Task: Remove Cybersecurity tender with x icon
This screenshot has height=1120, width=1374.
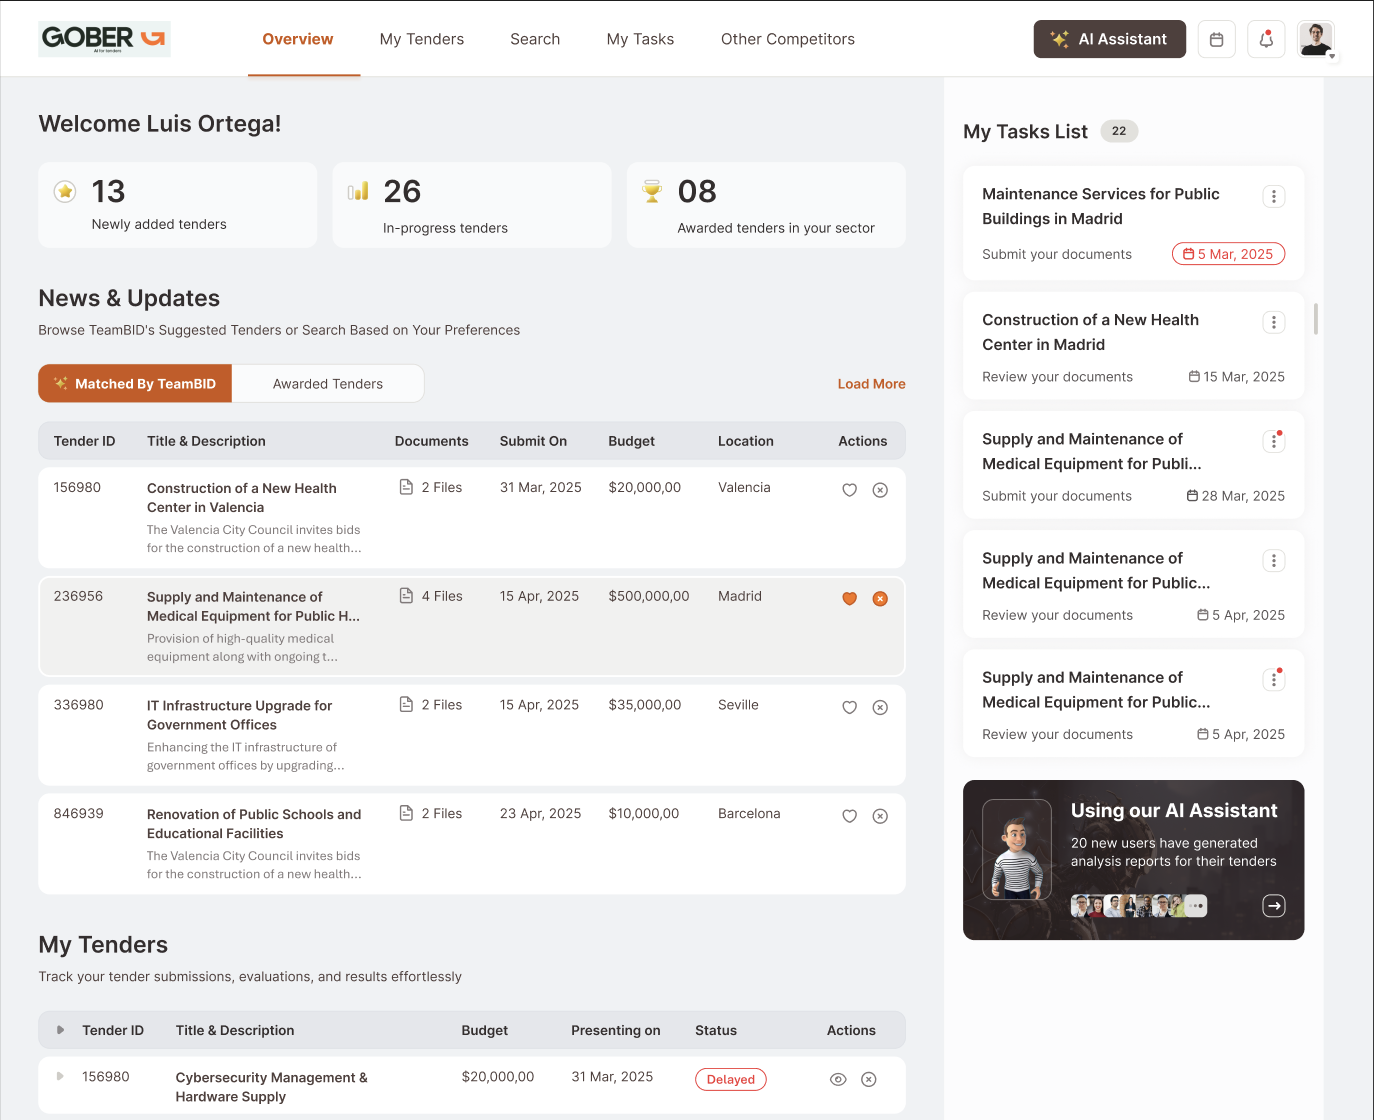Action: (x=869, y=1079)
